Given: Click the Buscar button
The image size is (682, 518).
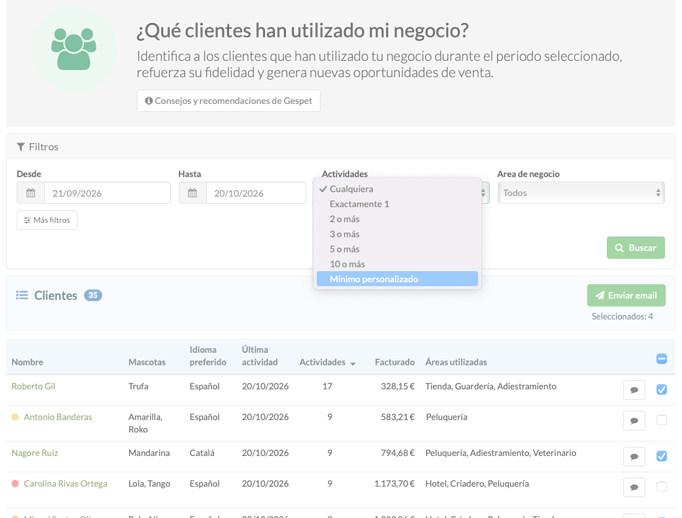Looking at the screenshot, I should tap(635, 247).
